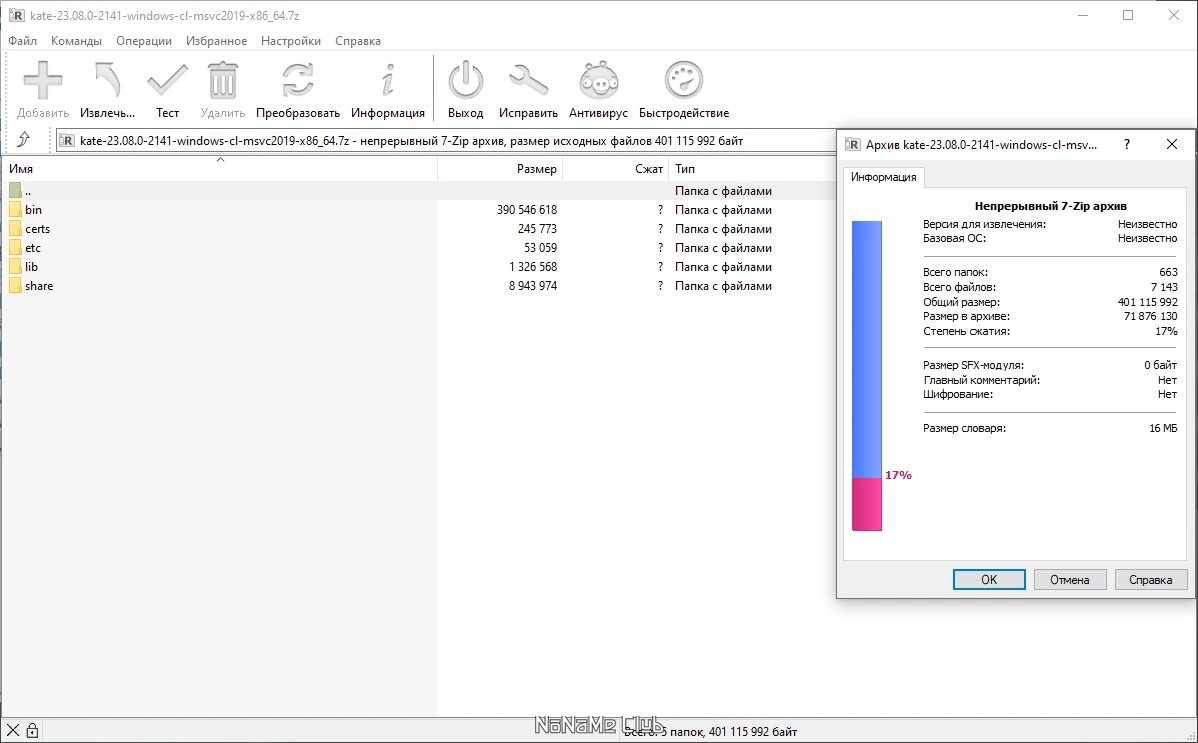Screen dimensions: 1198x743
Task: Click the etc folder icon
Action: click(15, 248)
